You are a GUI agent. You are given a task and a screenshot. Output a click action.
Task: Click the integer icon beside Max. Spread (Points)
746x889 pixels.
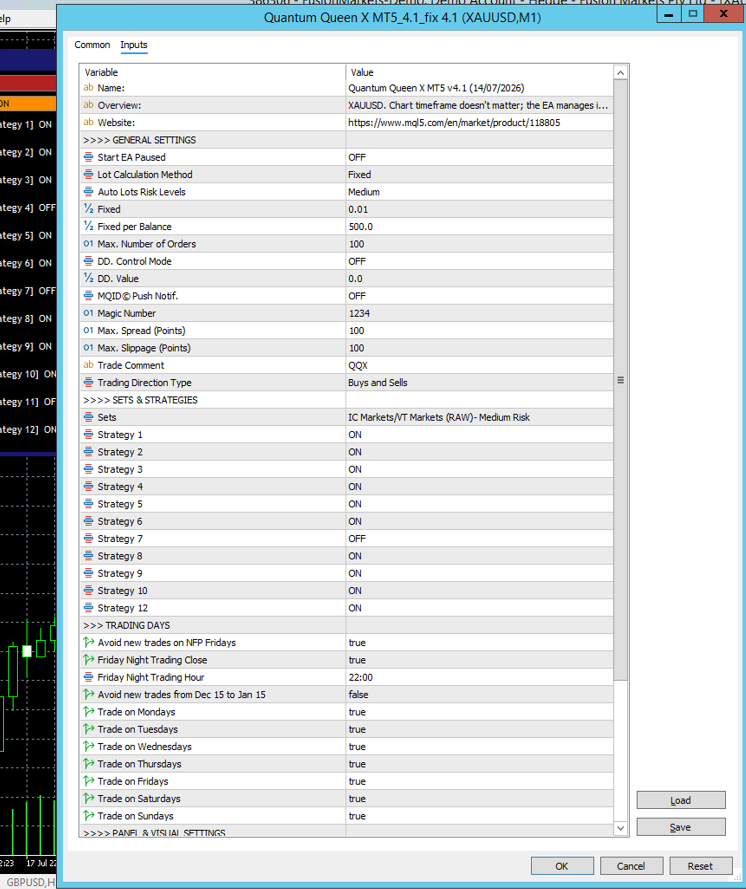click(x=88, y=331)
